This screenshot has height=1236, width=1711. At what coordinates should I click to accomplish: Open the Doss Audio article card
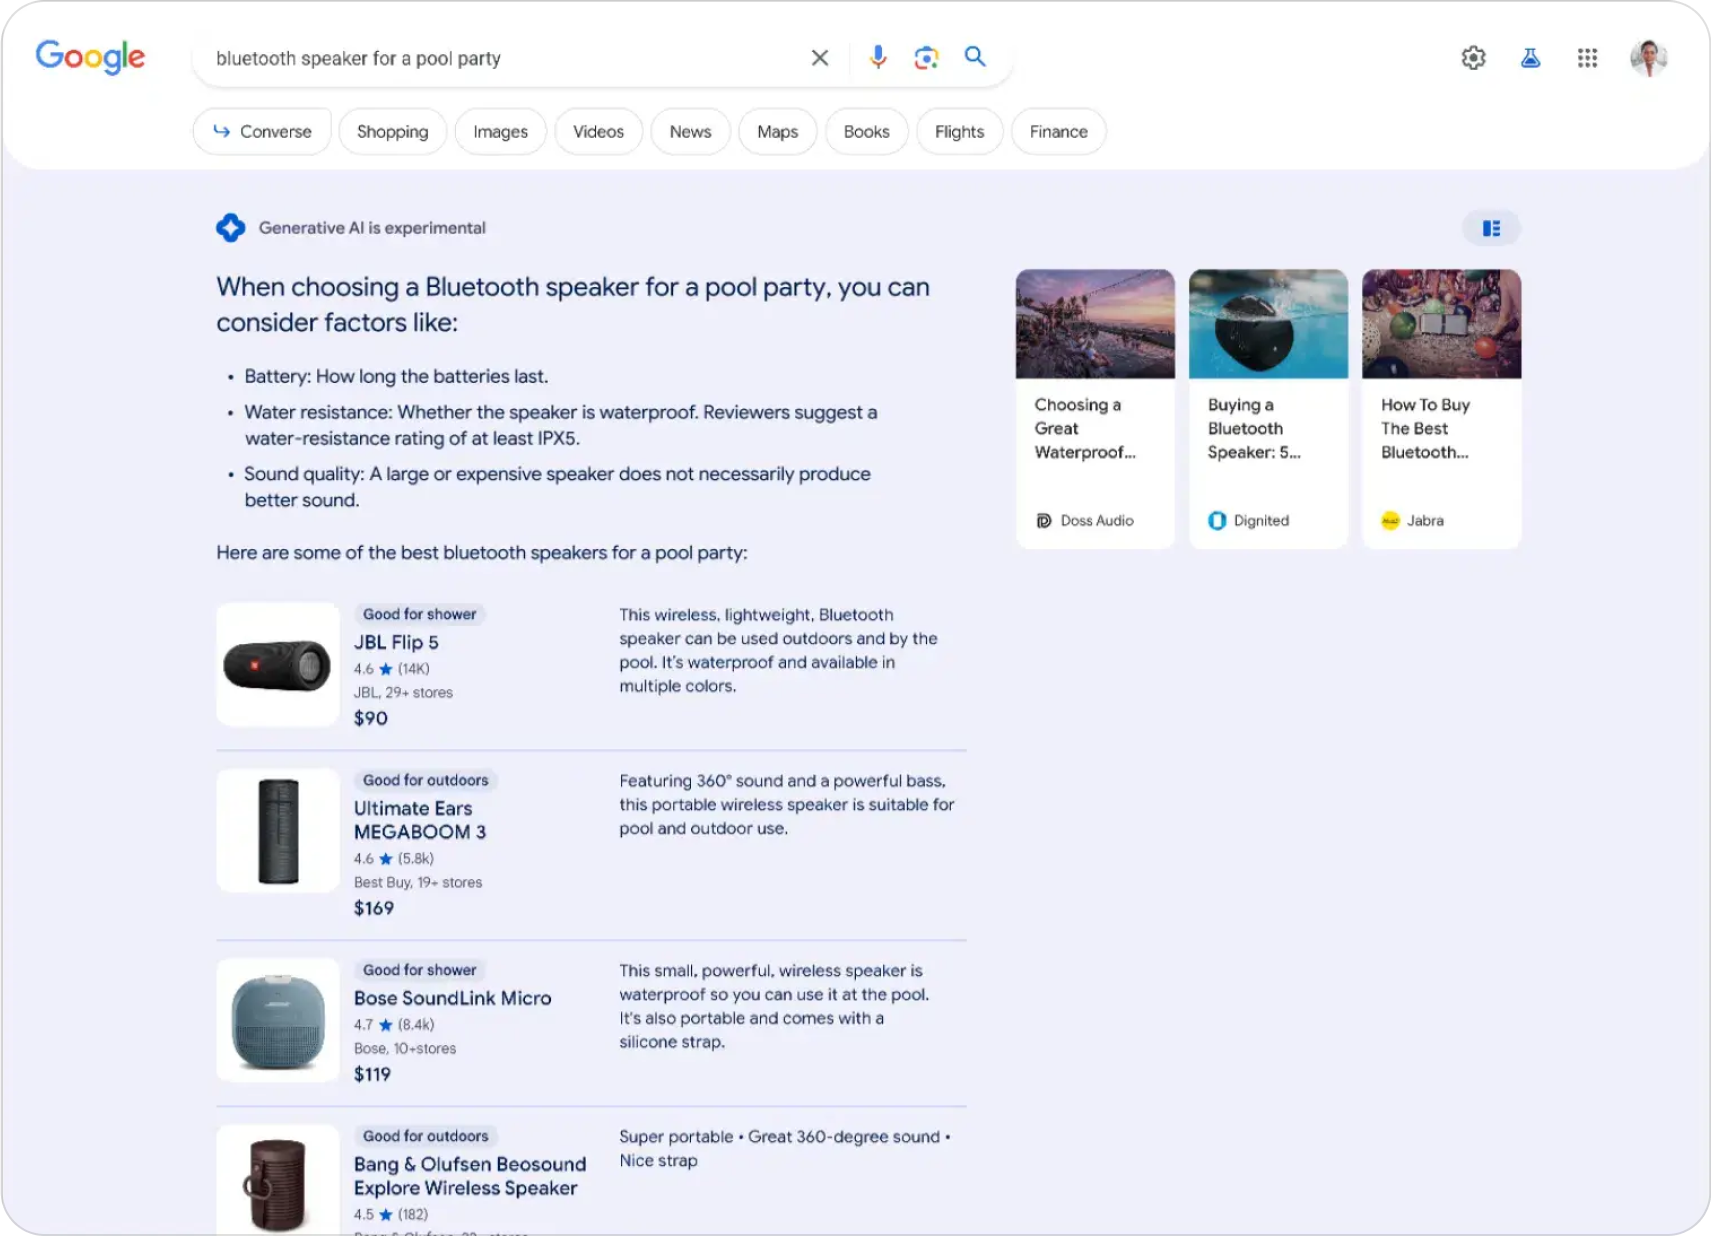coord(1095,408)
